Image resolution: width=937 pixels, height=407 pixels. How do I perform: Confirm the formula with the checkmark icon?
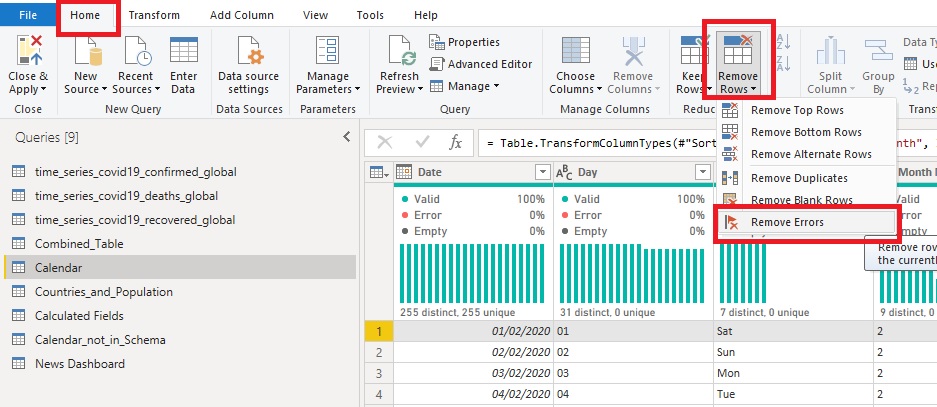point(422,142)
